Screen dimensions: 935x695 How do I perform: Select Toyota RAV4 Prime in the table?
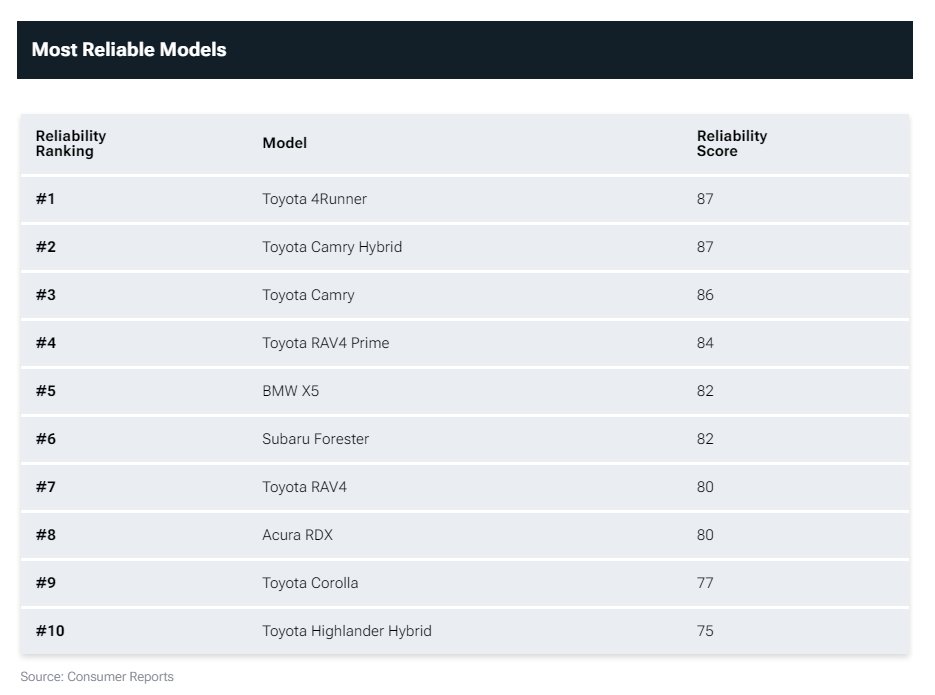(x=326, y=343)
